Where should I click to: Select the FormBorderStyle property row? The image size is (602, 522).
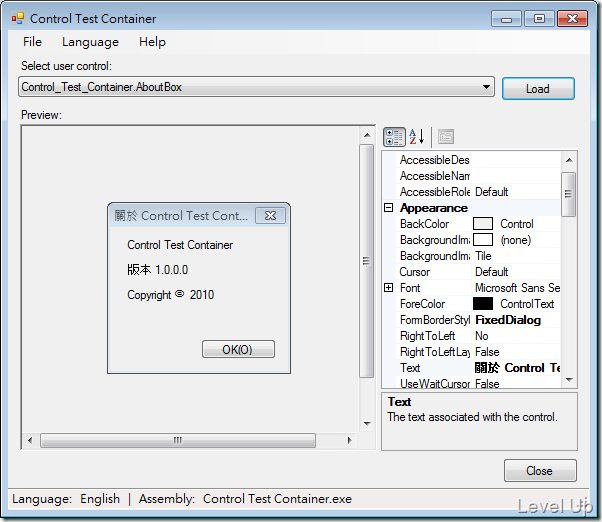(x=478, y=320)
